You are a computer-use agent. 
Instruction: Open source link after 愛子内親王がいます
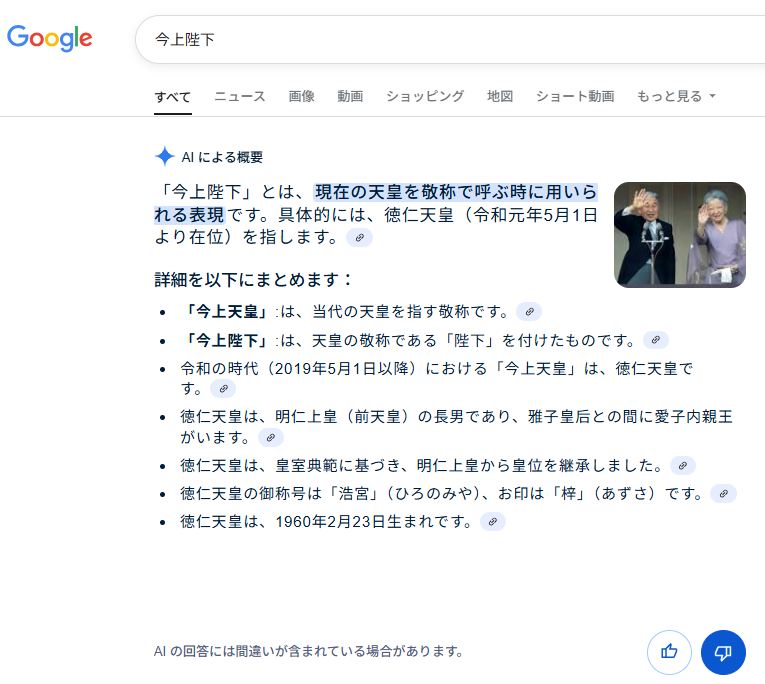click(271, 438)
